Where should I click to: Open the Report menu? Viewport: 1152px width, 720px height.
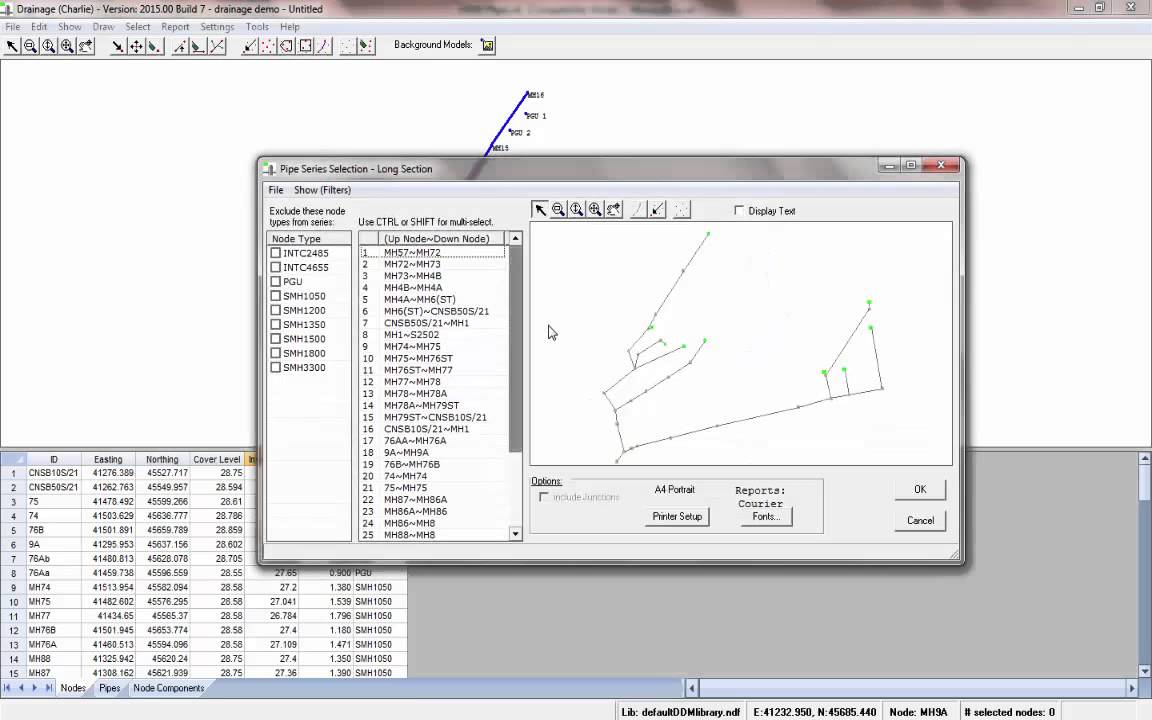coord(175,26)
